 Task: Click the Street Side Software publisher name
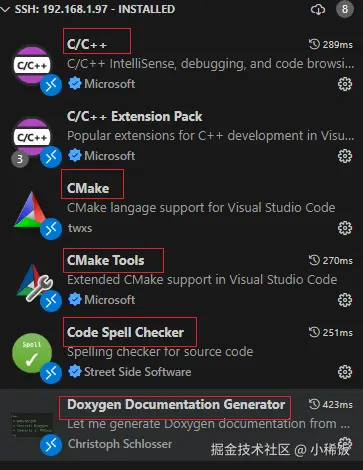[137, 372]
